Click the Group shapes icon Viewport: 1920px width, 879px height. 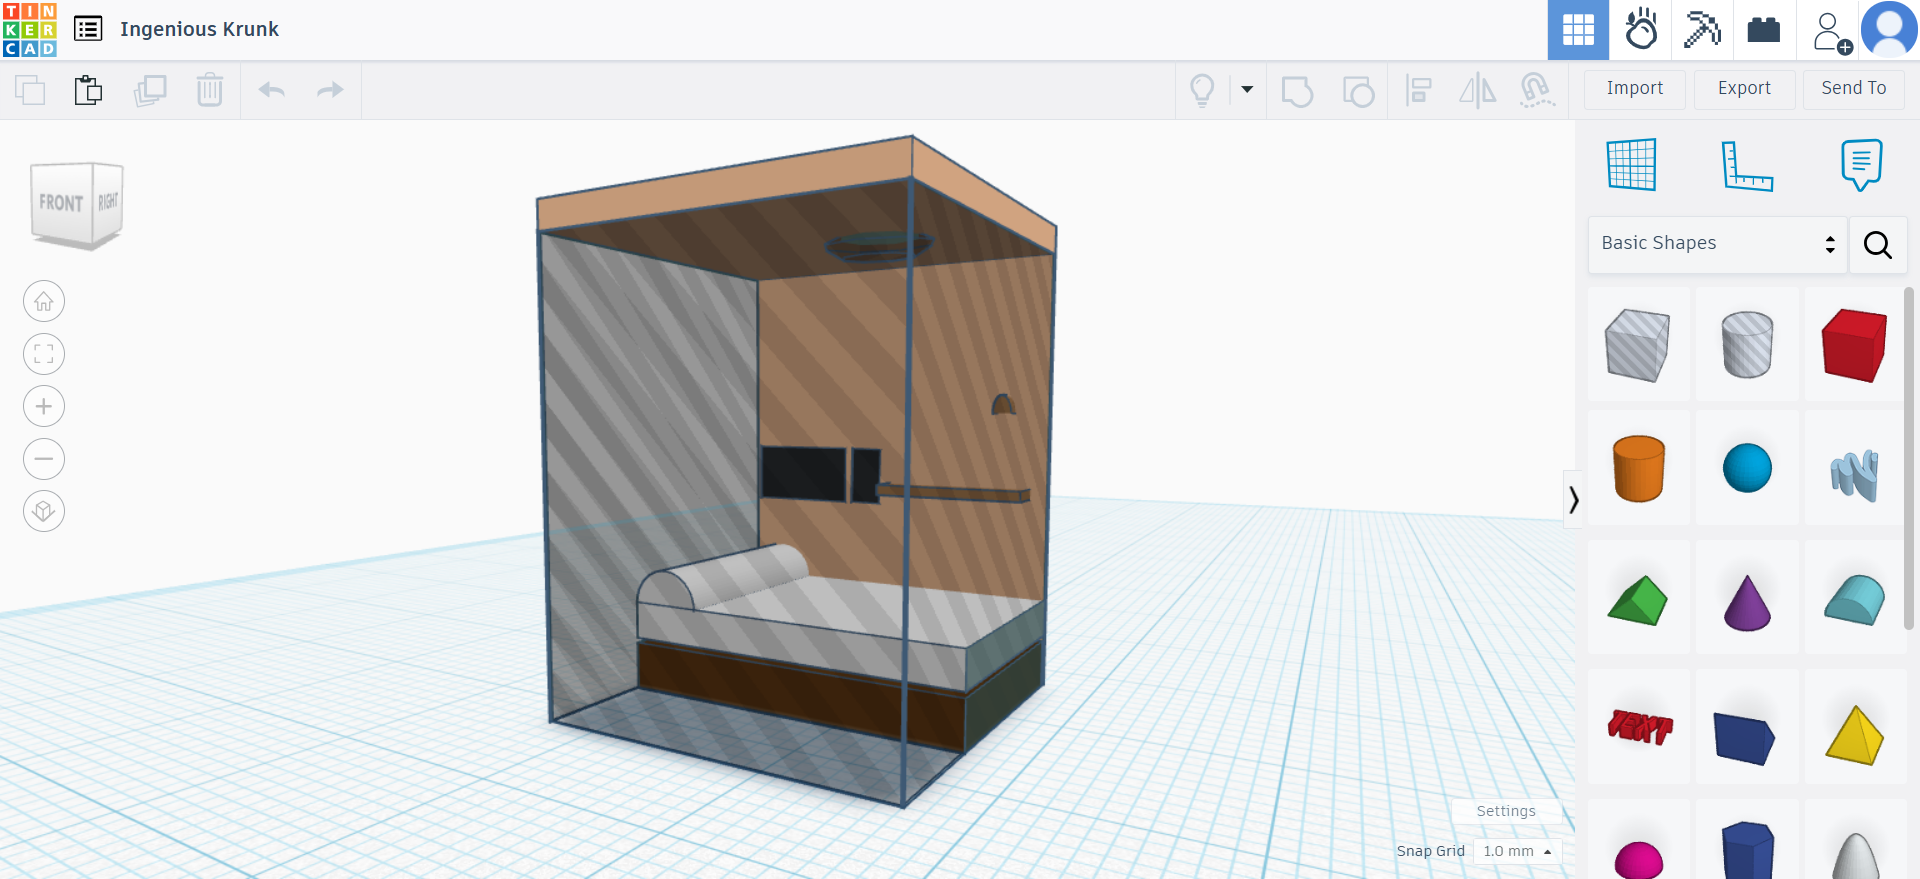tap(1297, 91)
